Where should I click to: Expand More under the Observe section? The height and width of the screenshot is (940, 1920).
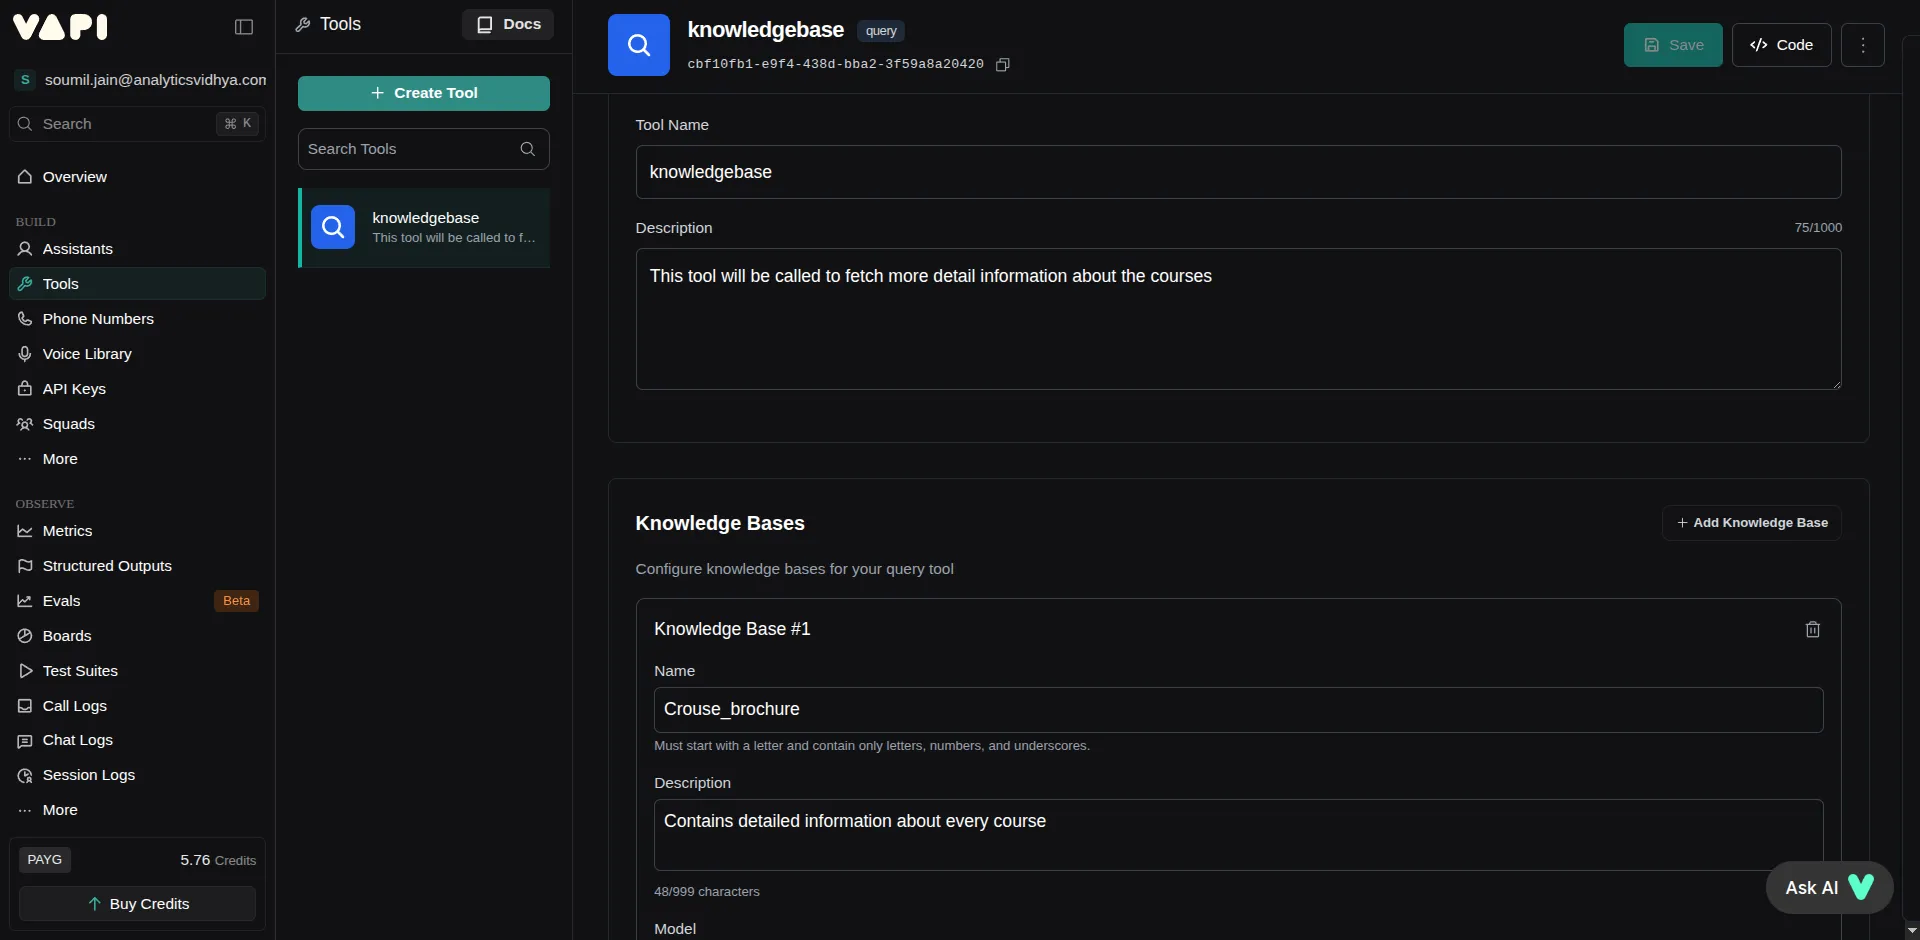tap(60, 810)
